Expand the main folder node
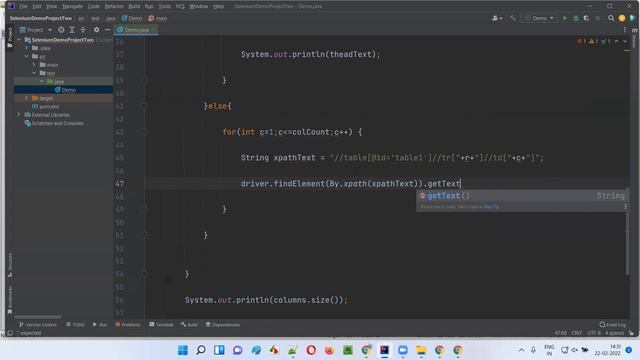This screenshot has width=640, height=360. 34,65
